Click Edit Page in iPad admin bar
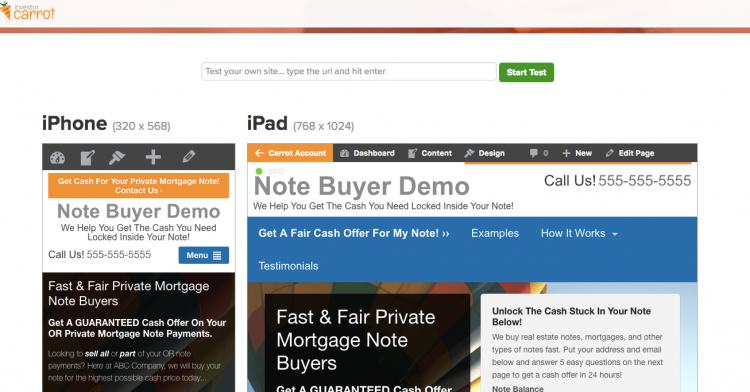 point(630,153)
